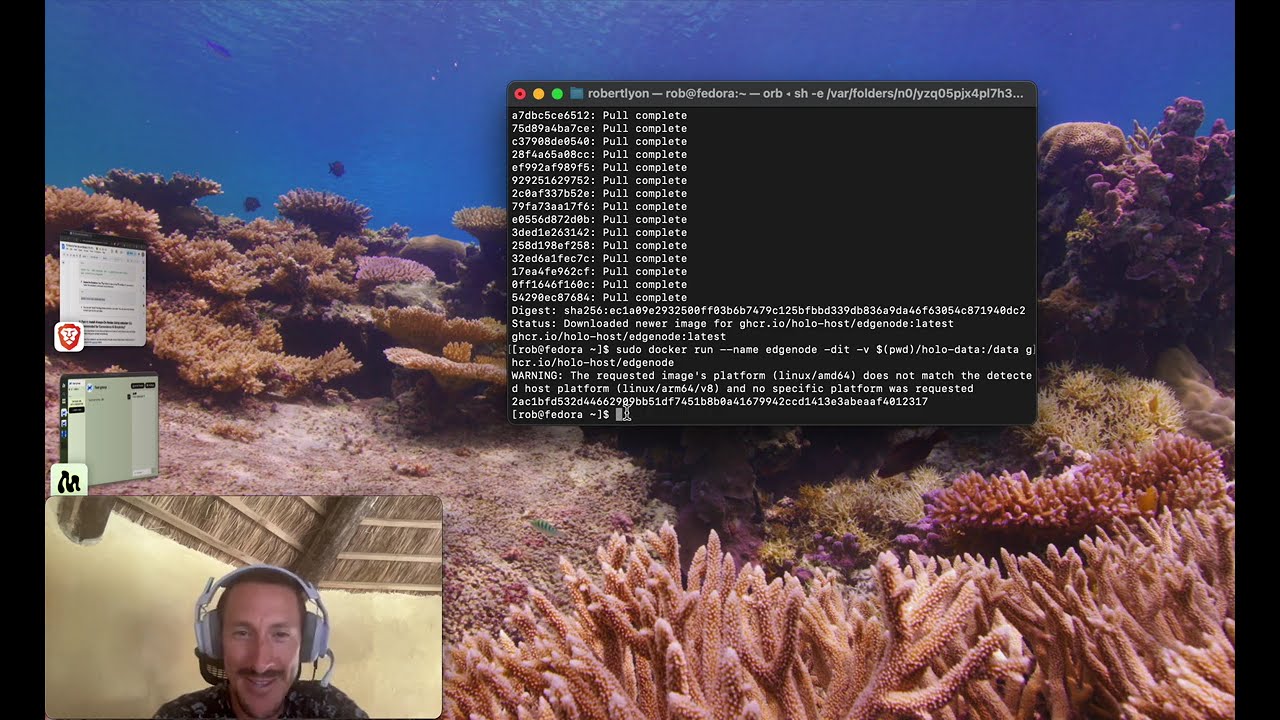This screenshot has width=1280, height=720.
Task: Switch to the Brave window thumbnail in Stage Manager
Action: click(x=103, y=288)
